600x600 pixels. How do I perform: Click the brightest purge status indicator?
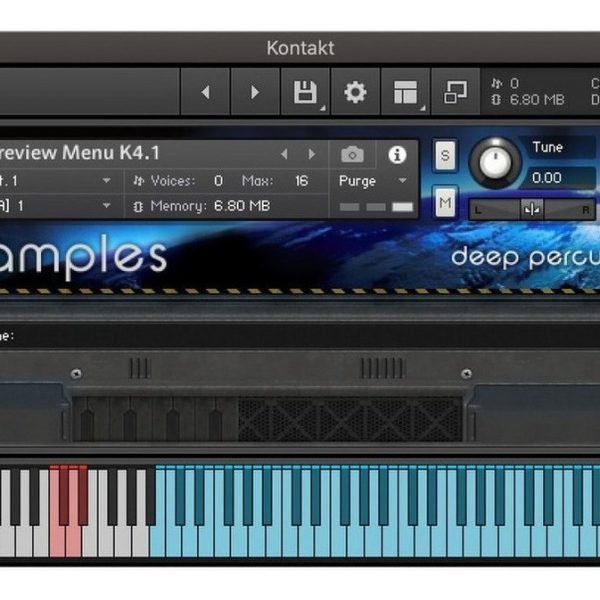tap(403, 207)
